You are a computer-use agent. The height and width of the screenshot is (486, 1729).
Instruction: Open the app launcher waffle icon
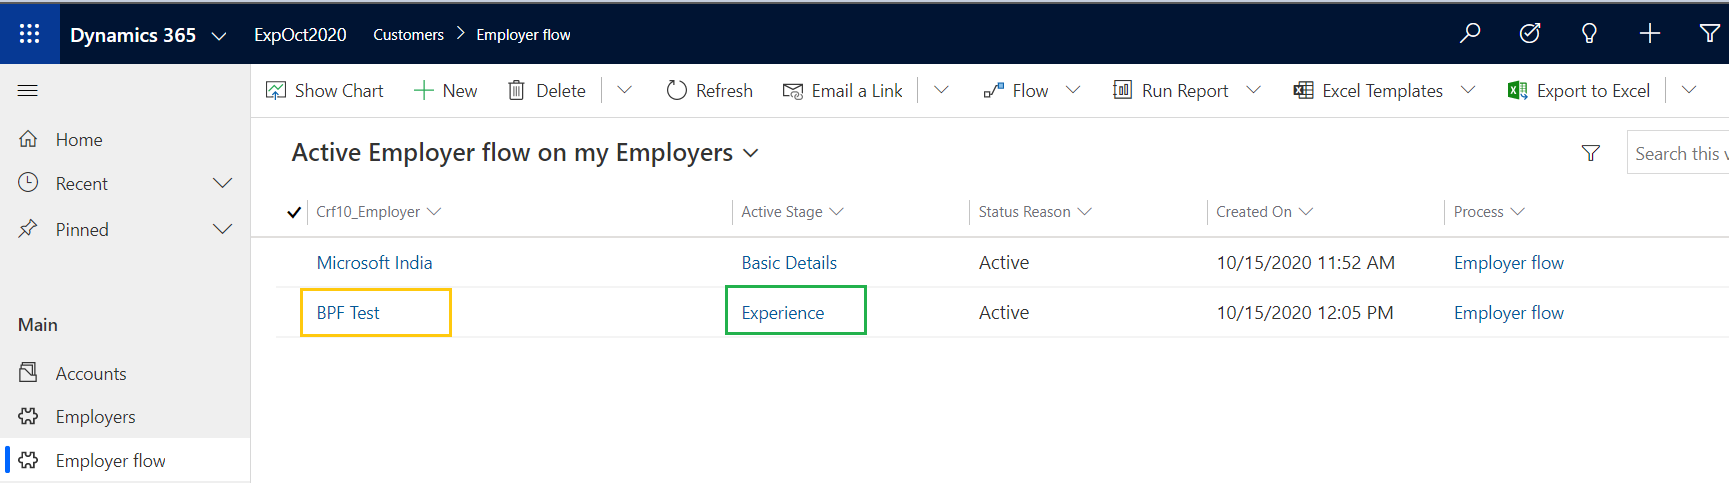(x=29, y=34)
